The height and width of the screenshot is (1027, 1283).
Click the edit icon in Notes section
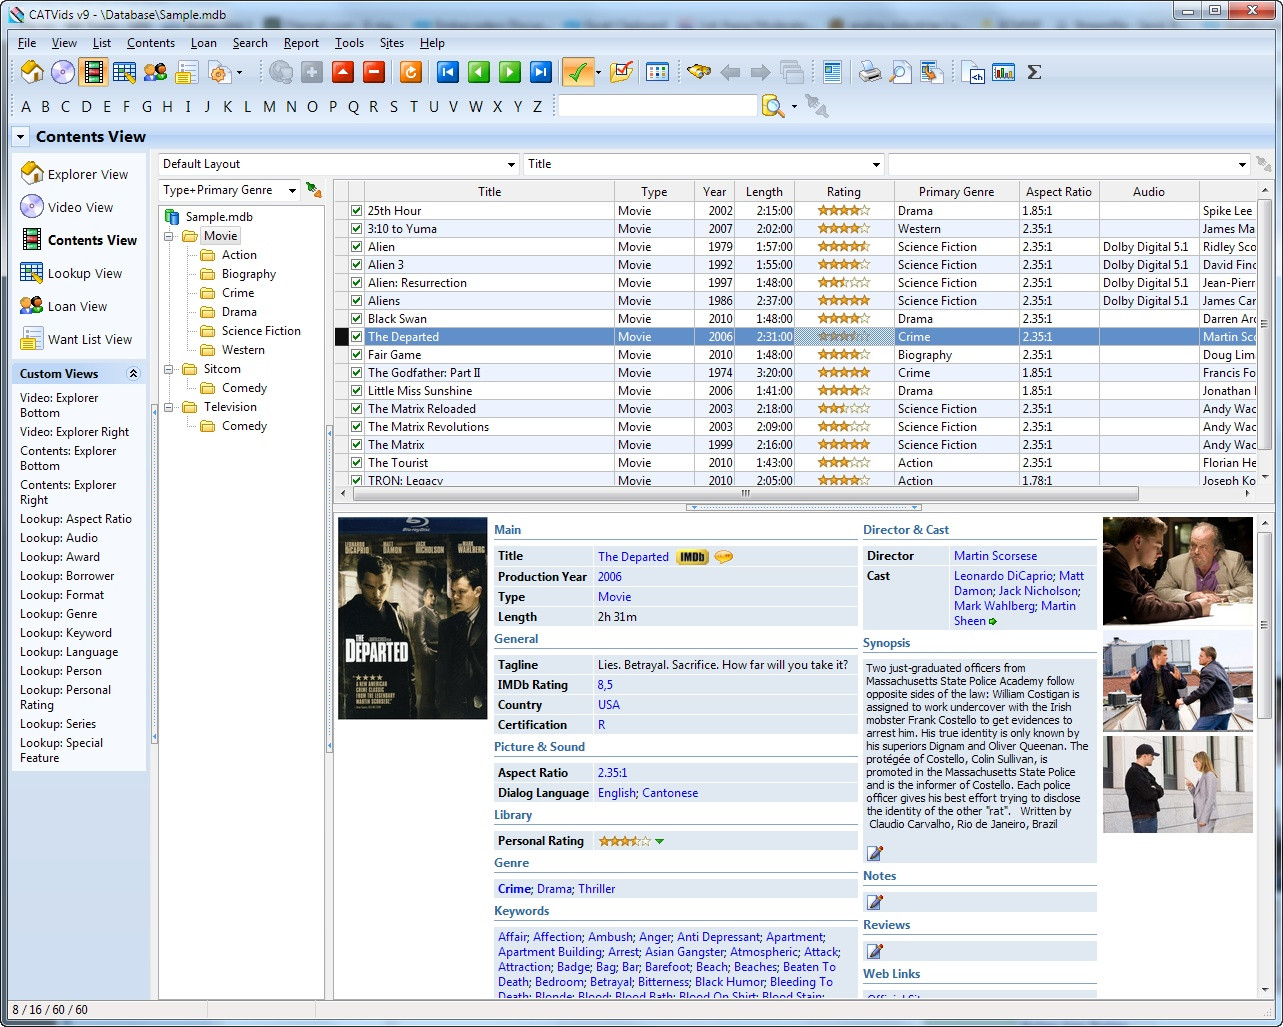tap(875, 902)
